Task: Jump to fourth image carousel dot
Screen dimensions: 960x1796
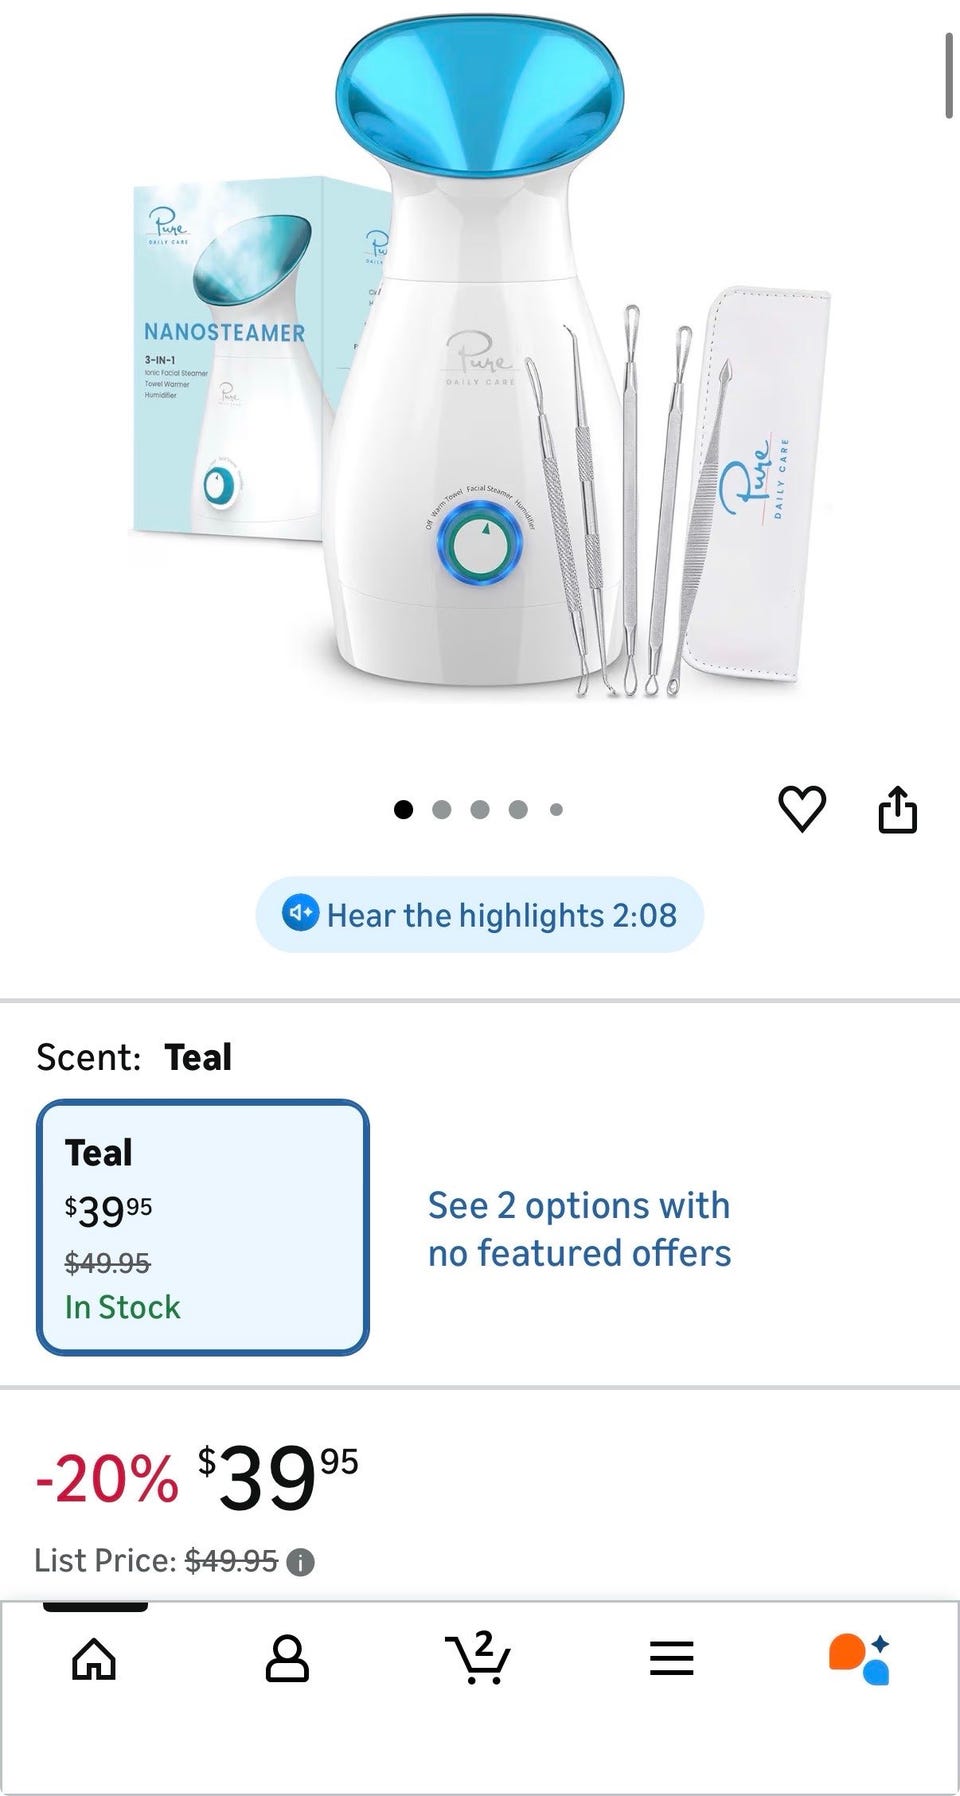Action: coord(518,810)
